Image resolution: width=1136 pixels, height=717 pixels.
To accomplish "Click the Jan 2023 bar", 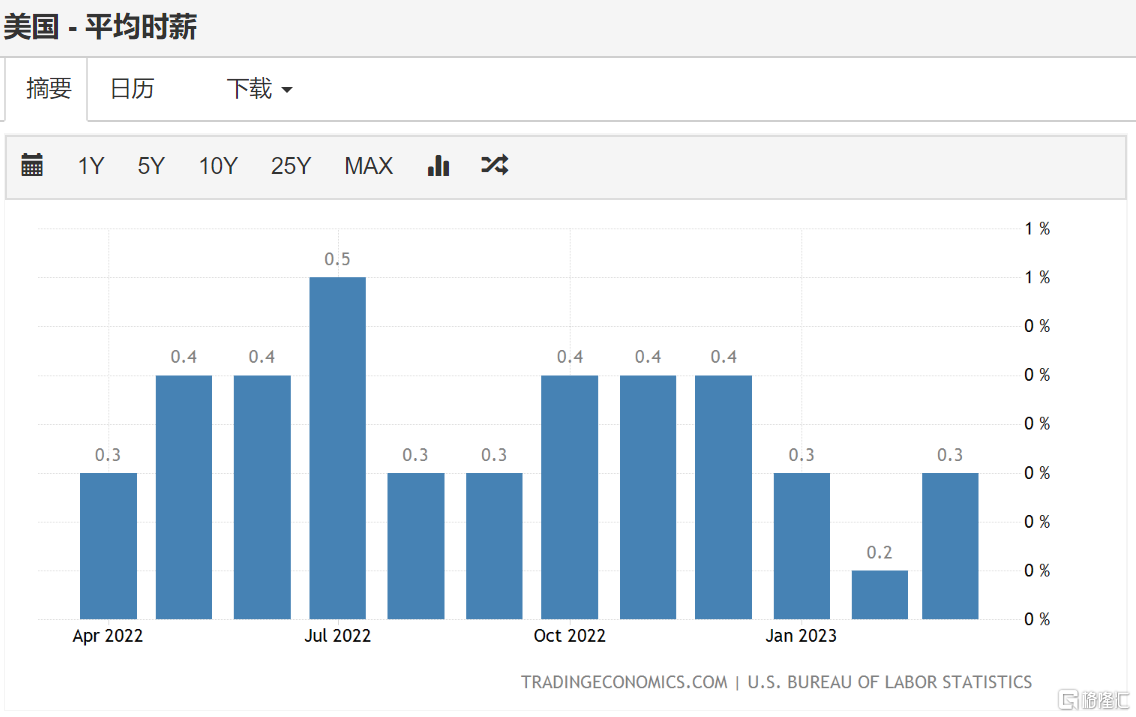I will click(802, 546).
